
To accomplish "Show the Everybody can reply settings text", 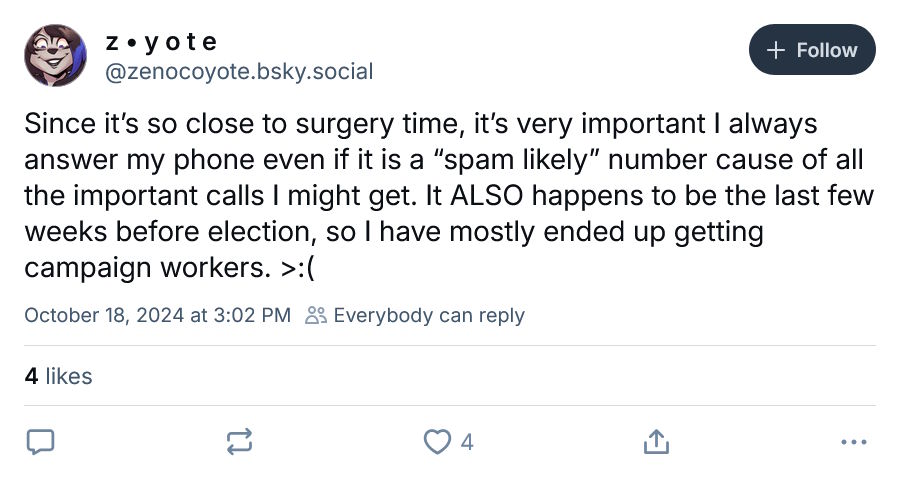I will click(x=429, y=315).
